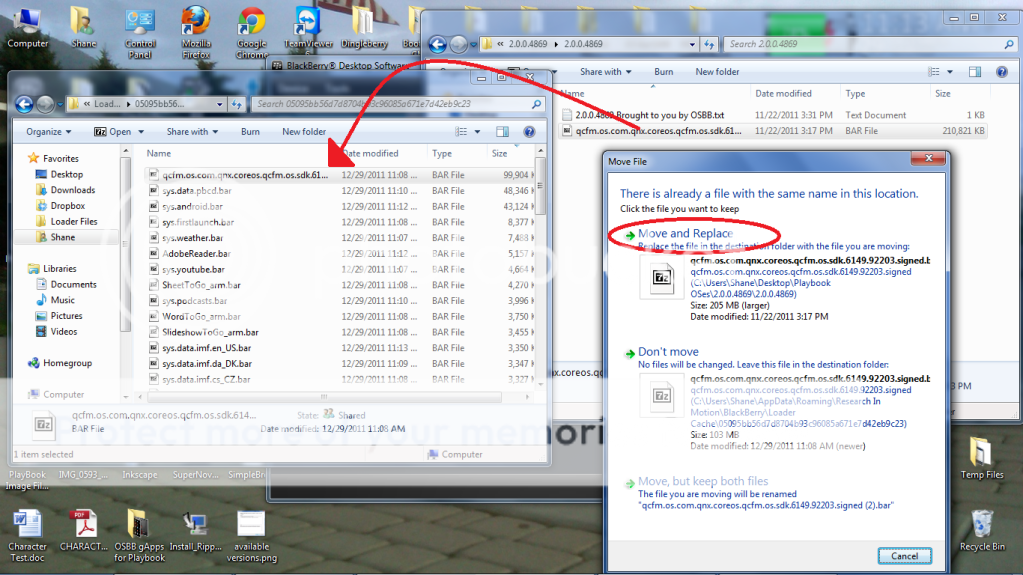Open the Dingleberry desktop folder
Viewport: 1023px width, 575px height.
coord(364,27)
